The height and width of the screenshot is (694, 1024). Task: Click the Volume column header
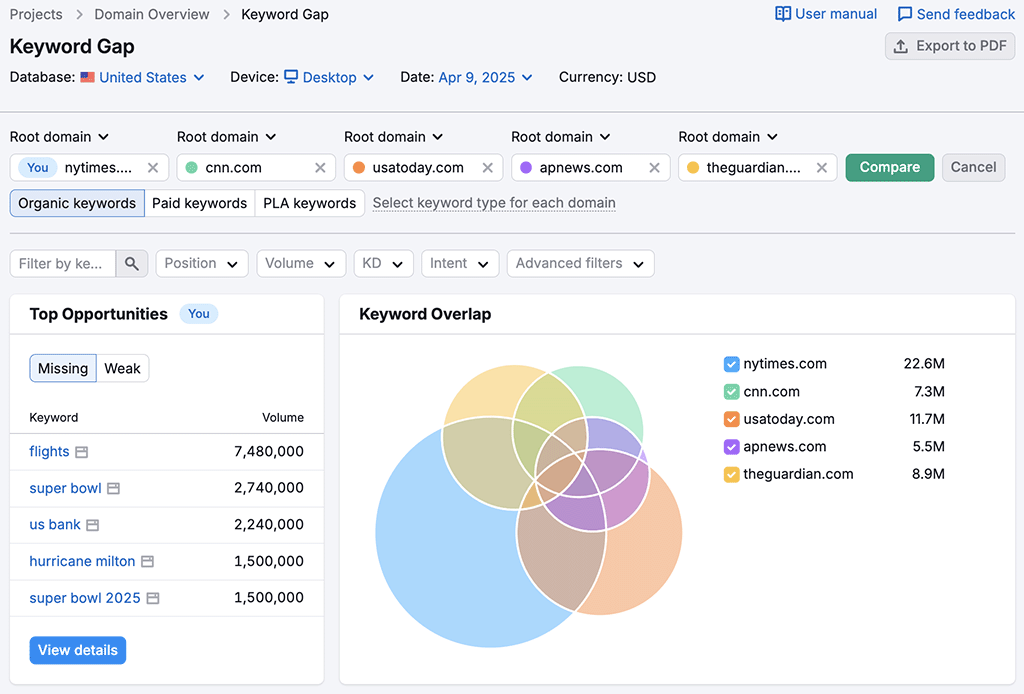tap(283, 418)
